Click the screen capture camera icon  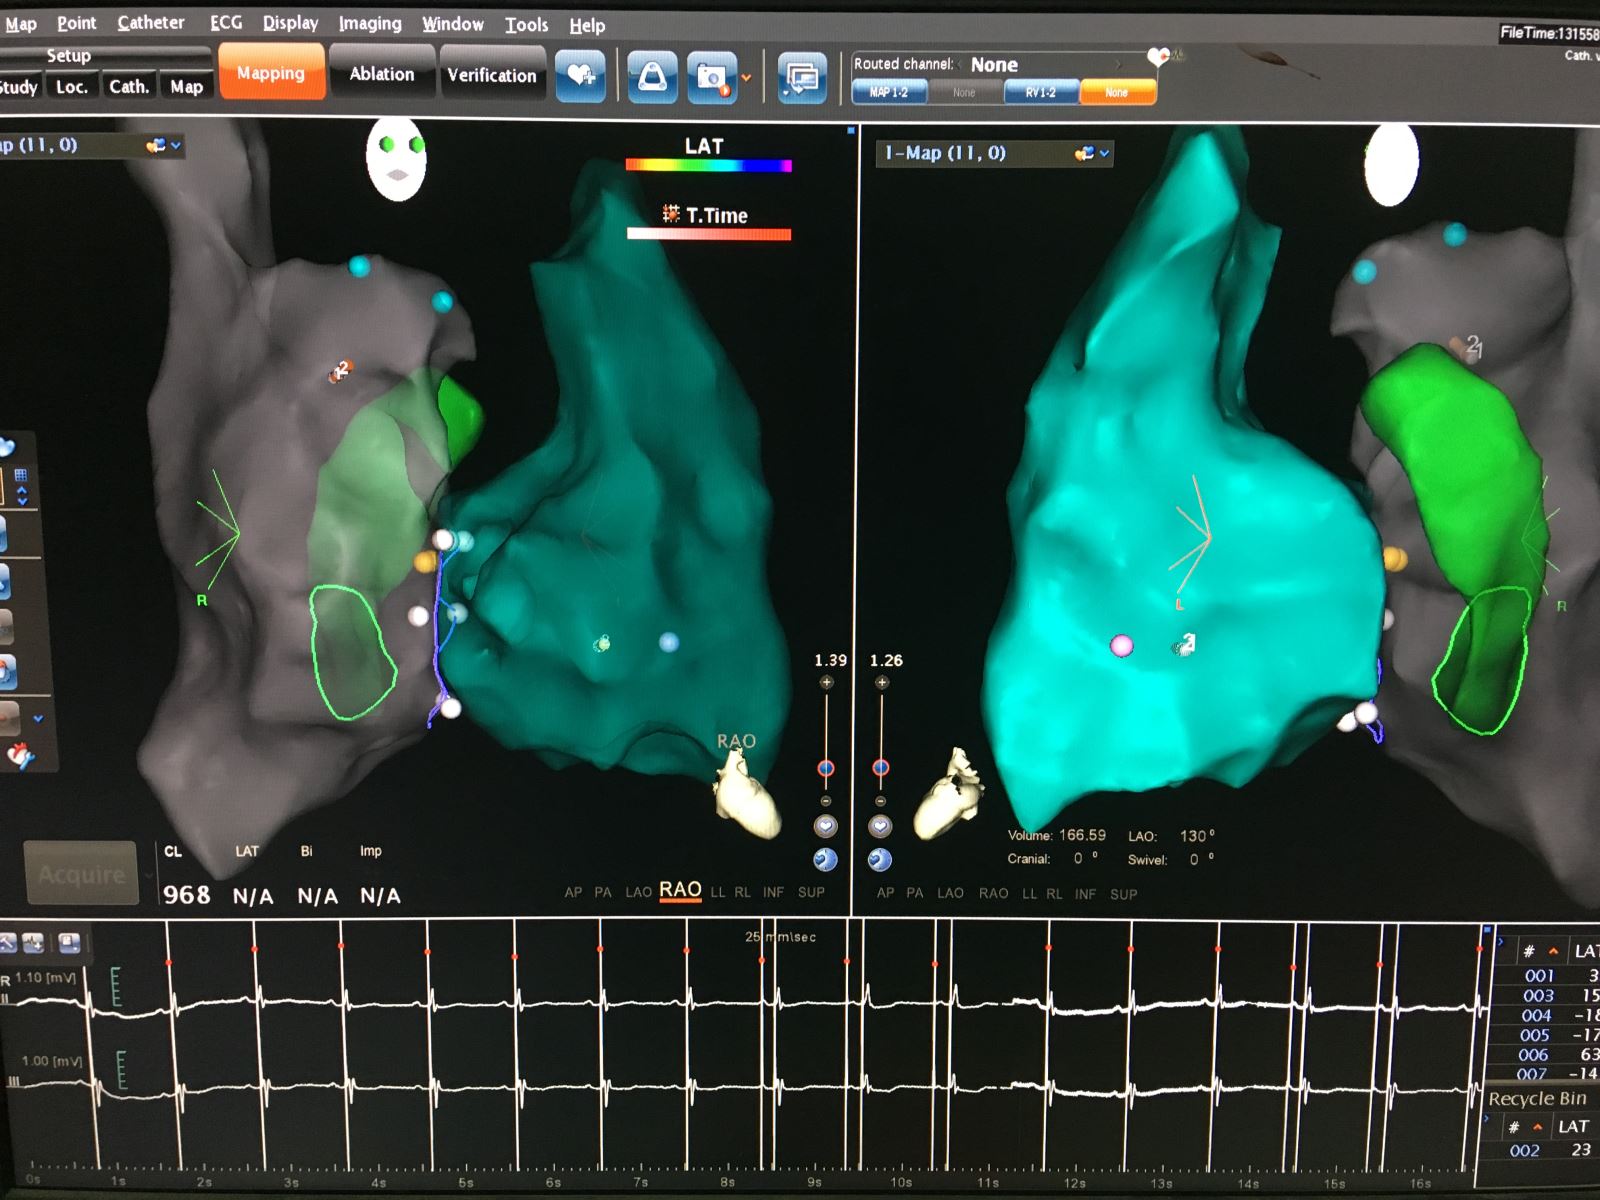[x=711, y=77]
